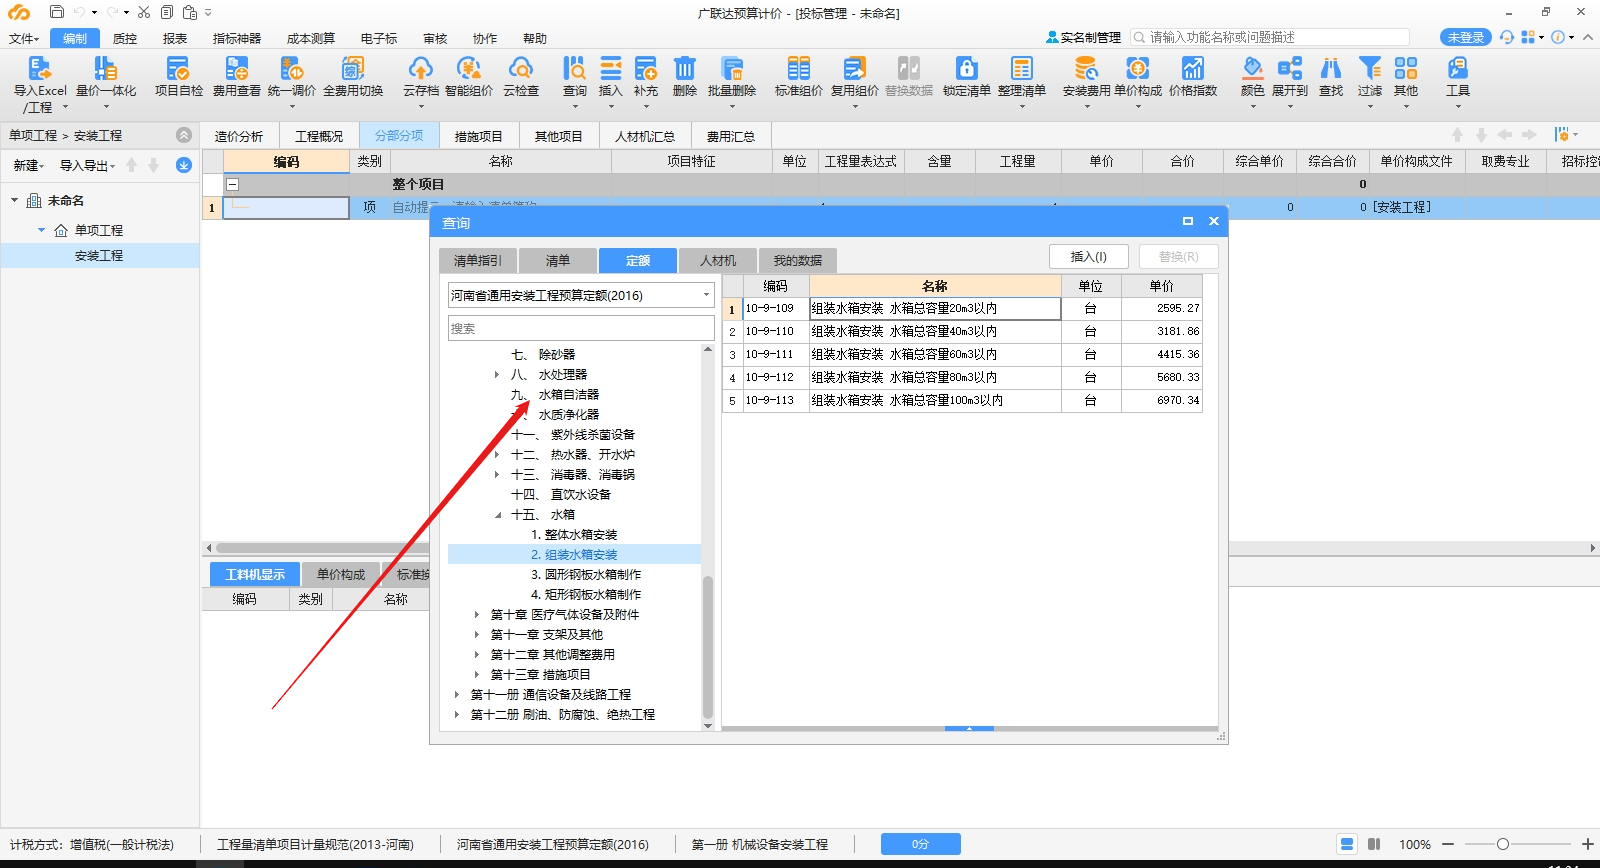Open 云存档 cloud archive
This screenshot has width=1600, height=868.
point(421,77)
